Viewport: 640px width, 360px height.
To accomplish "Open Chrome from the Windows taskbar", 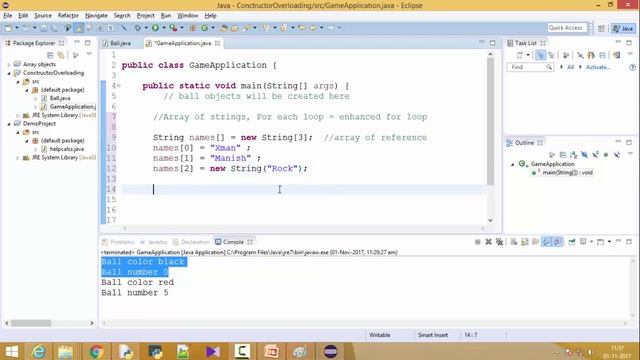I will point(96,351).
